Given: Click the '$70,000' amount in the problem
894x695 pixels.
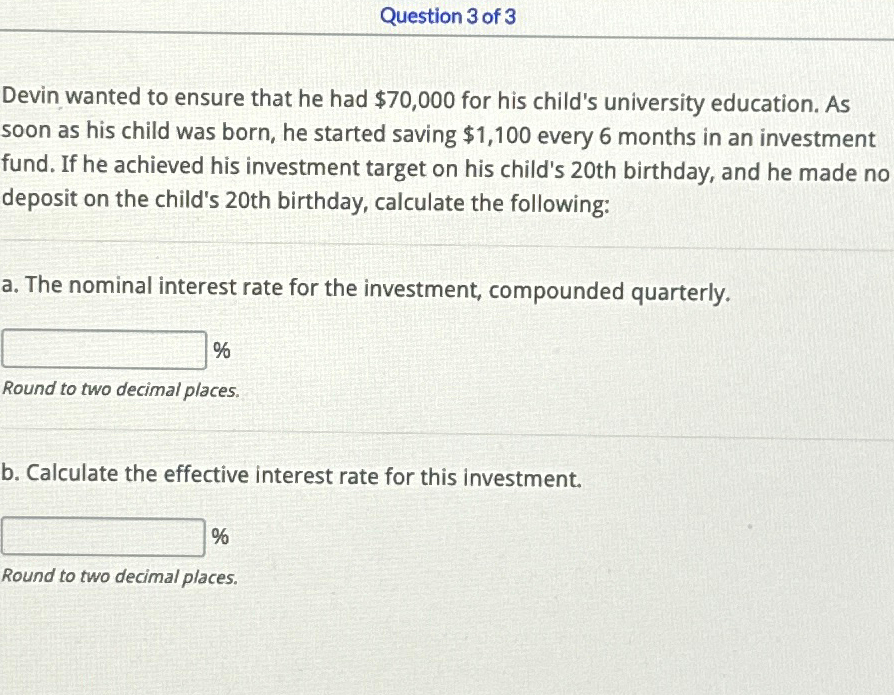Looking at the screenshot, I should [415, 101].
